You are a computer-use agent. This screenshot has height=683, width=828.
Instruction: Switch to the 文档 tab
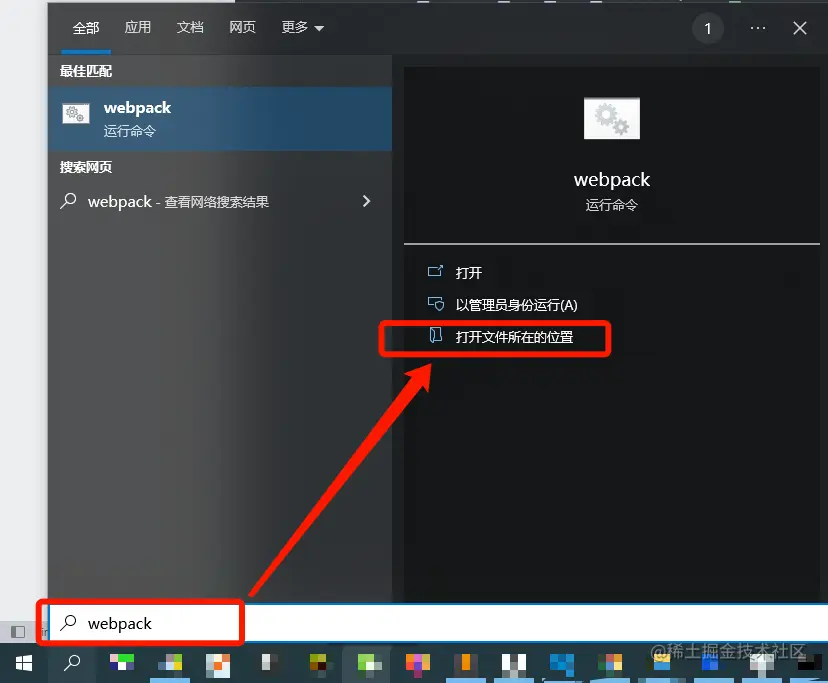tap(190, 28)
